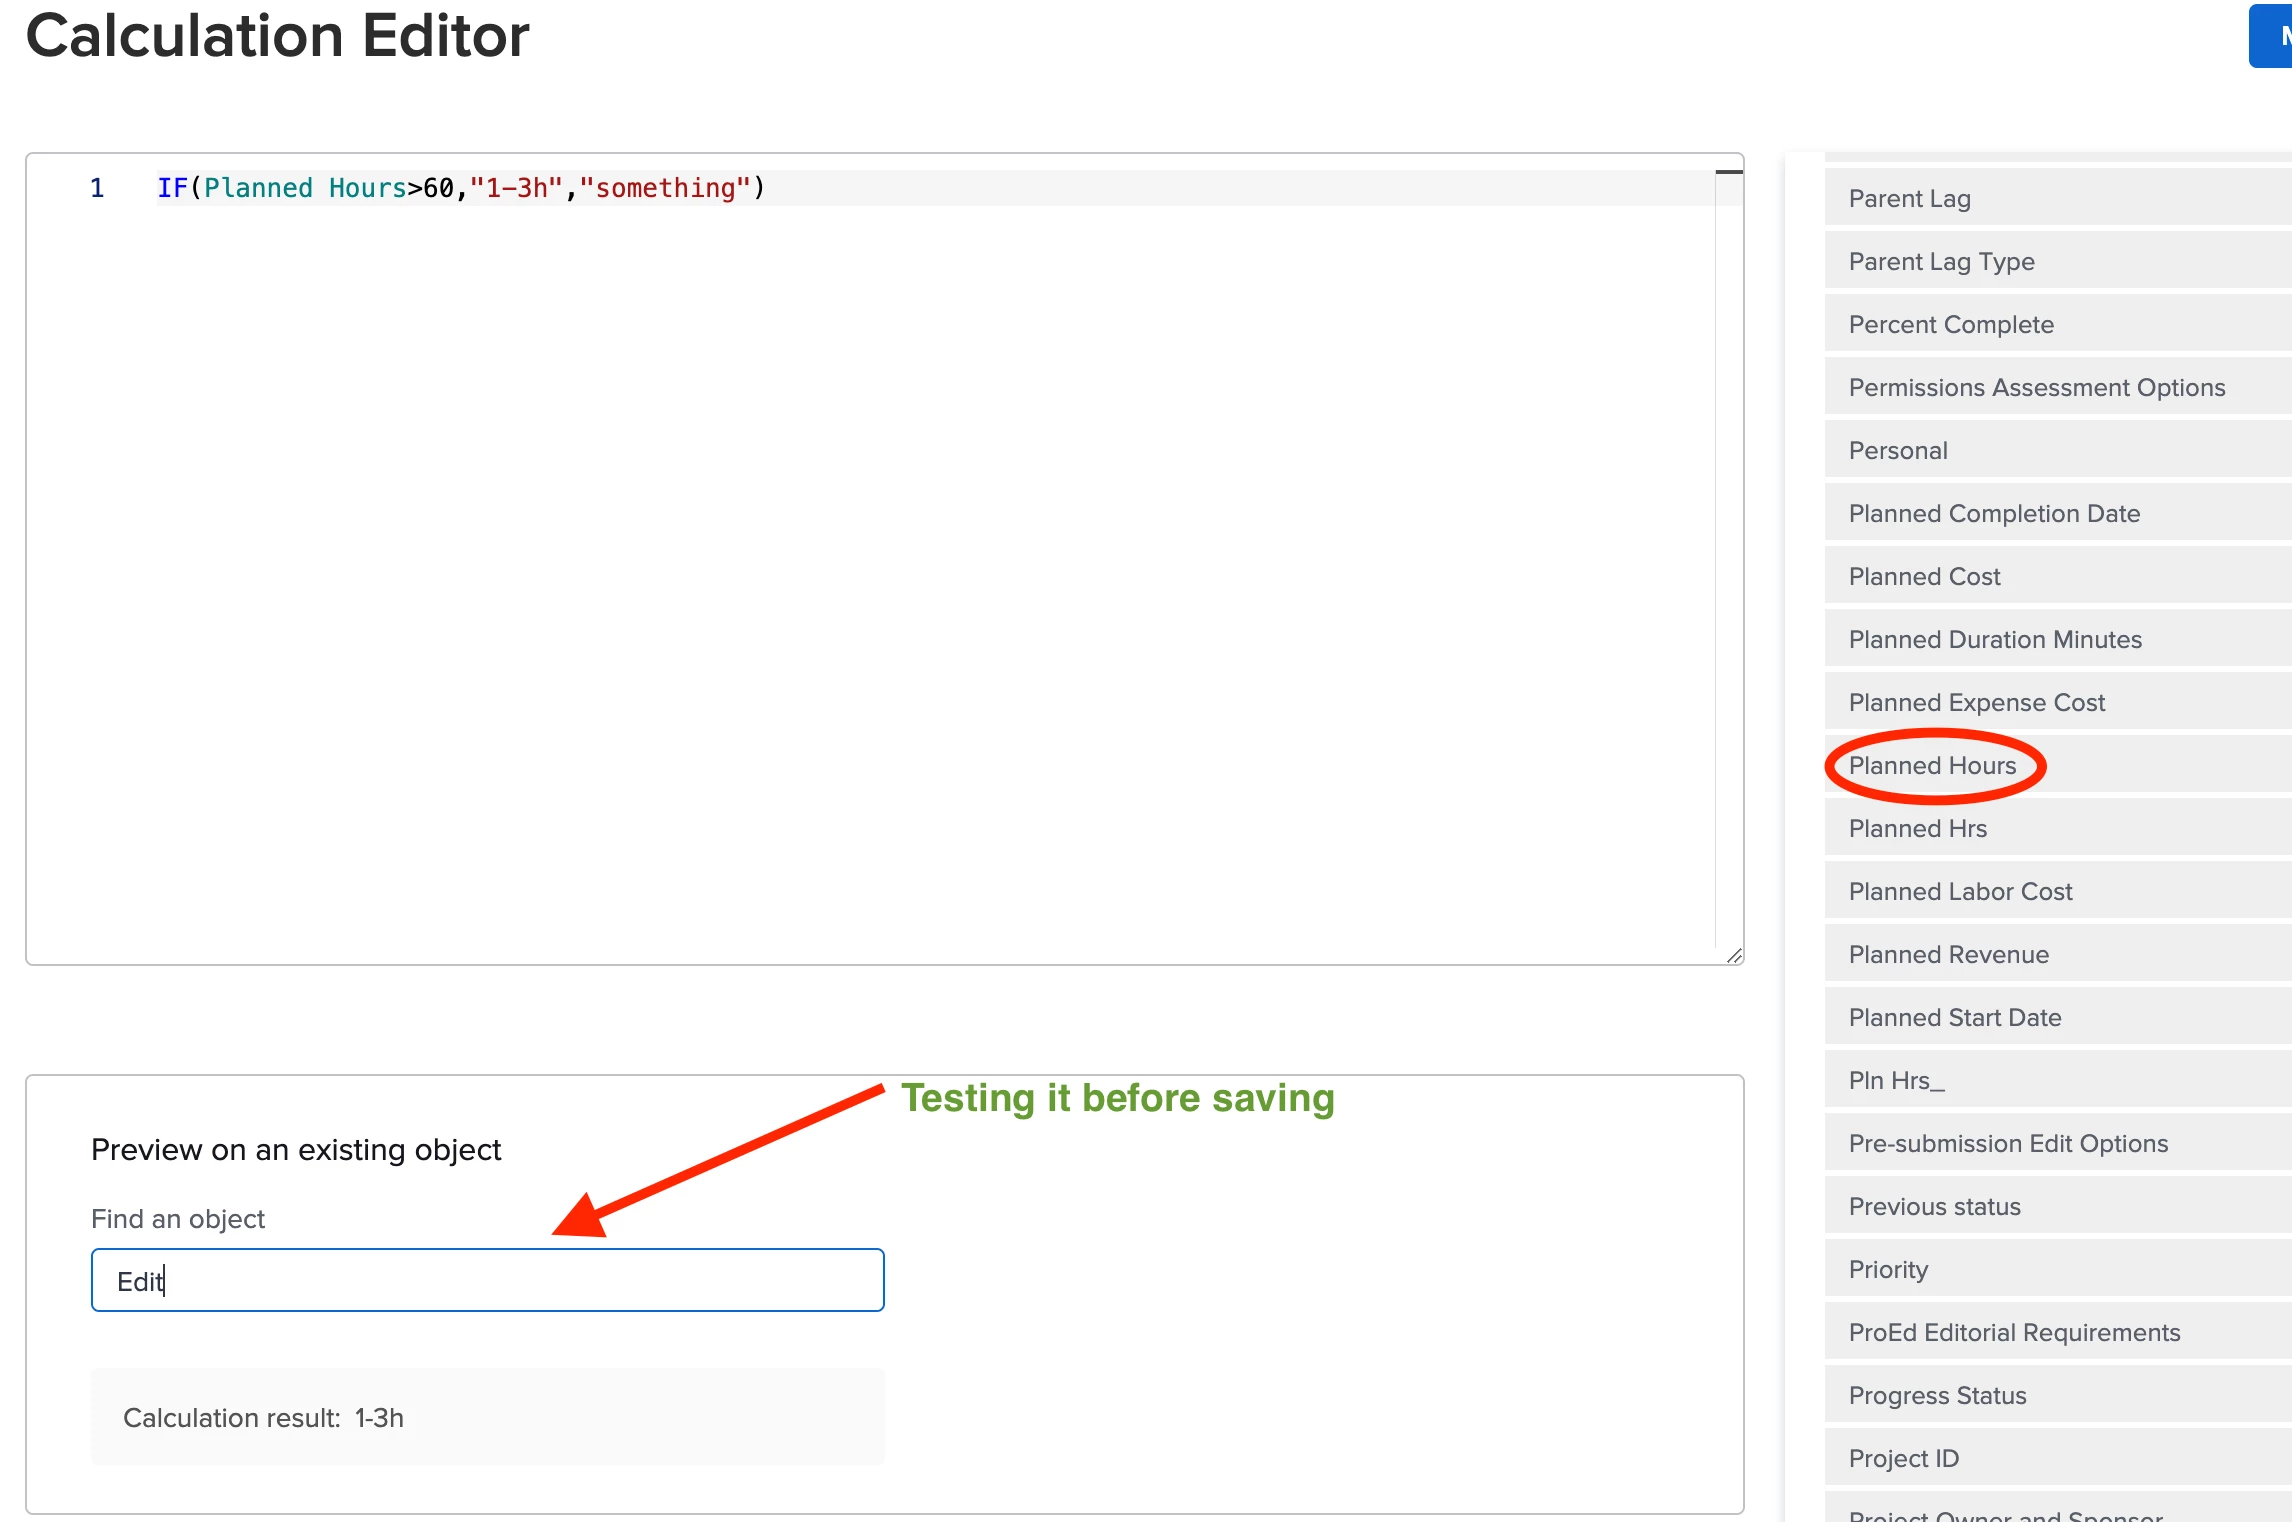Click Planned Expense Cost item
This screenshot has height=1522, width=2292.
[1976, 702]
